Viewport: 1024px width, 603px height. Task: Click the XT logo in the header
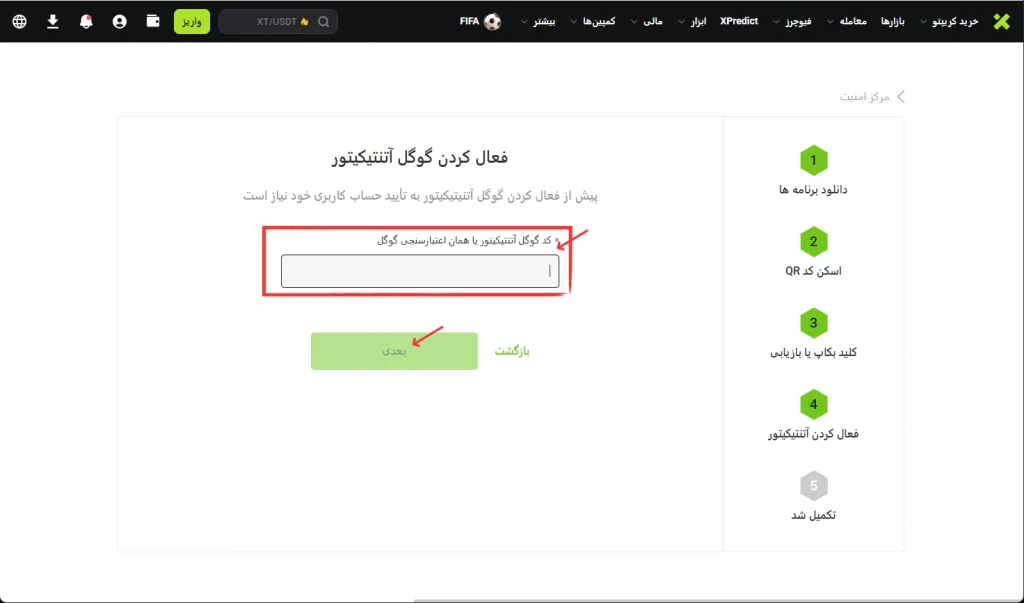(1001, 22)
